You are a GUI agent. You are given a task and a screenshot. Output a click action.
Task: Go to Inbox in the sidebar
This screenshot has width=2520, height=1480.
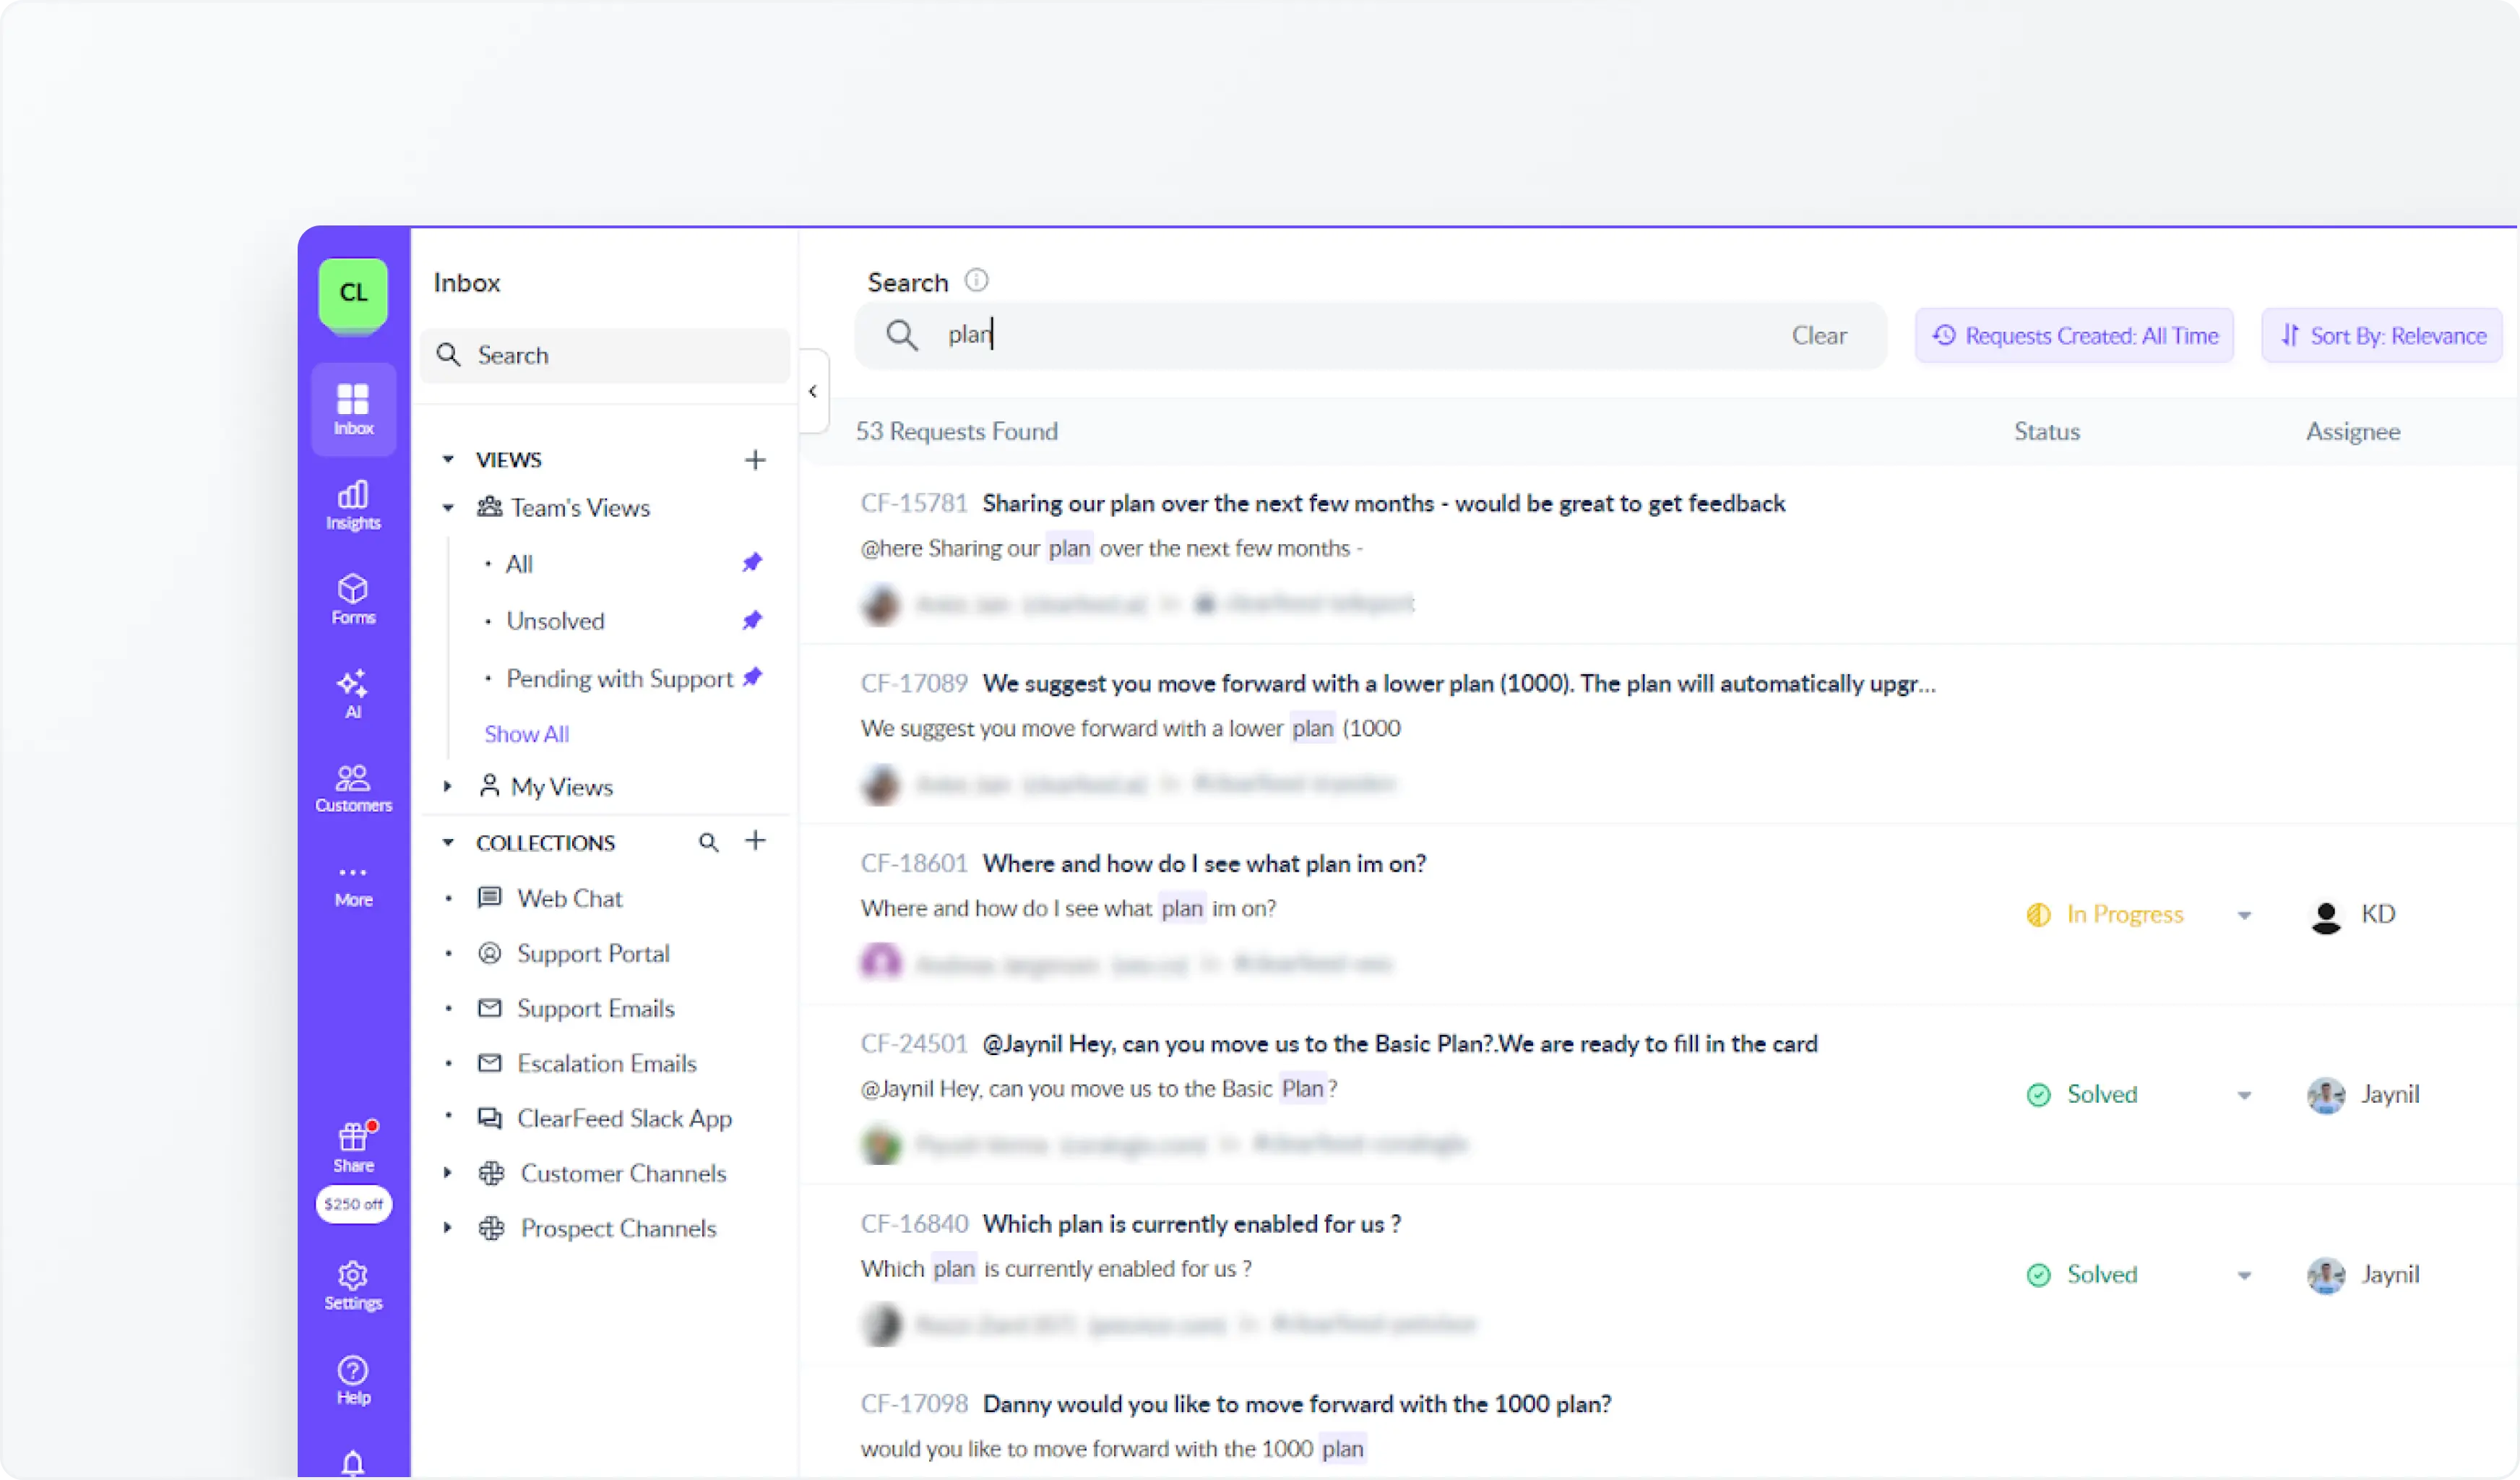353,409
